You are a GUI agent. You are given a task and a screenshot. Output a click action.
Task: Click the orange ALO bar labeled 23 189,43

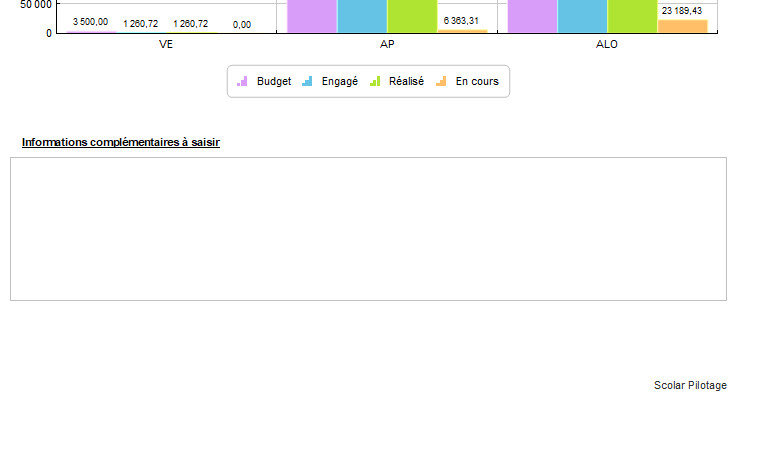click(682, 26)
